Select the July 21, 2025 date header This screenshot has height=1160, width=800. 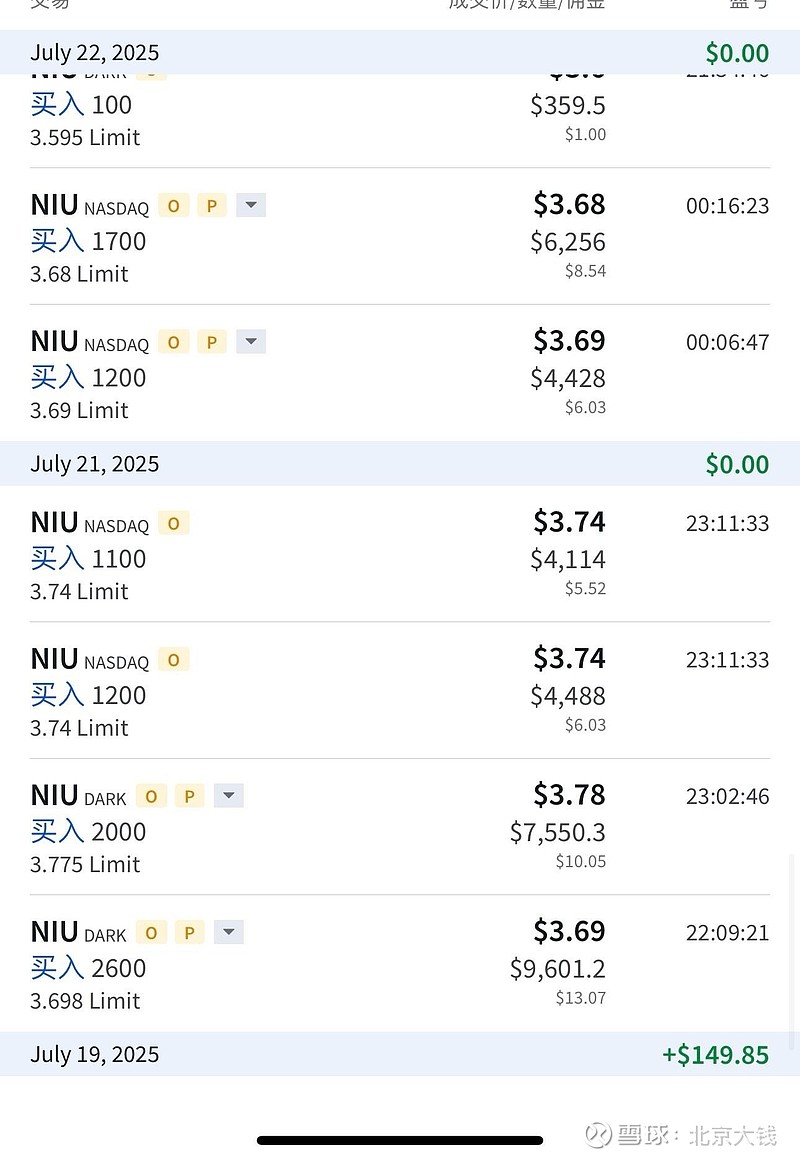click(95, 464)
